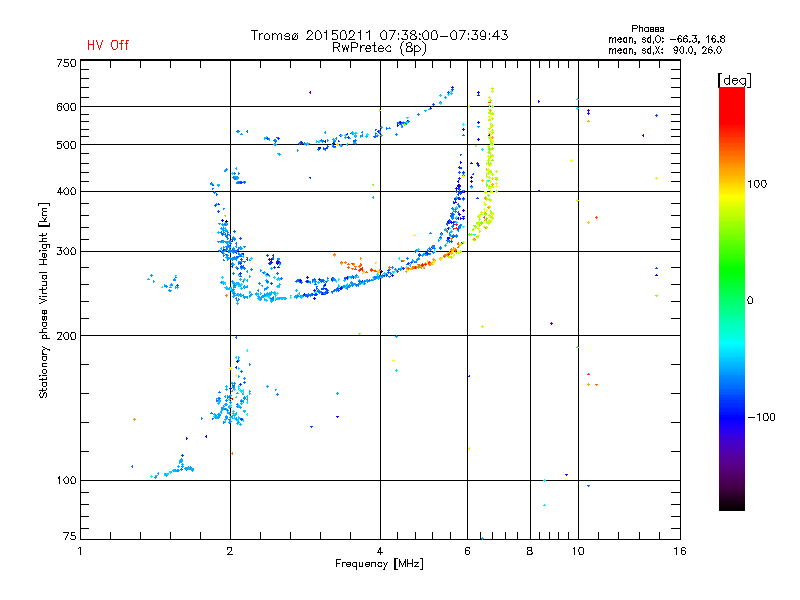Click the x-axis '4' tick label

(x=380, y=552)
